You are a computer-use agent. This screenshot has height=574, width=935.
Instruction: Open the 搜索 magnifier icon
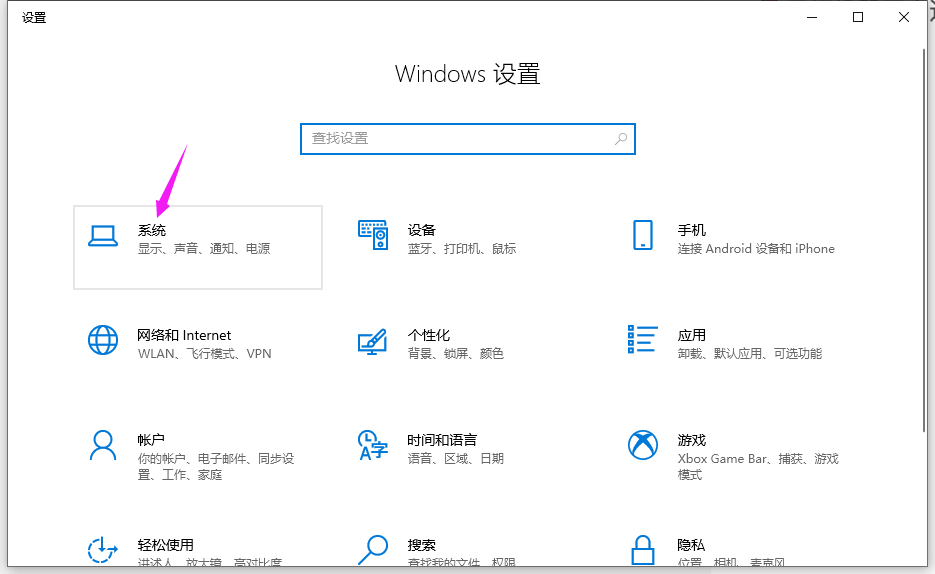tap(373, 550)
